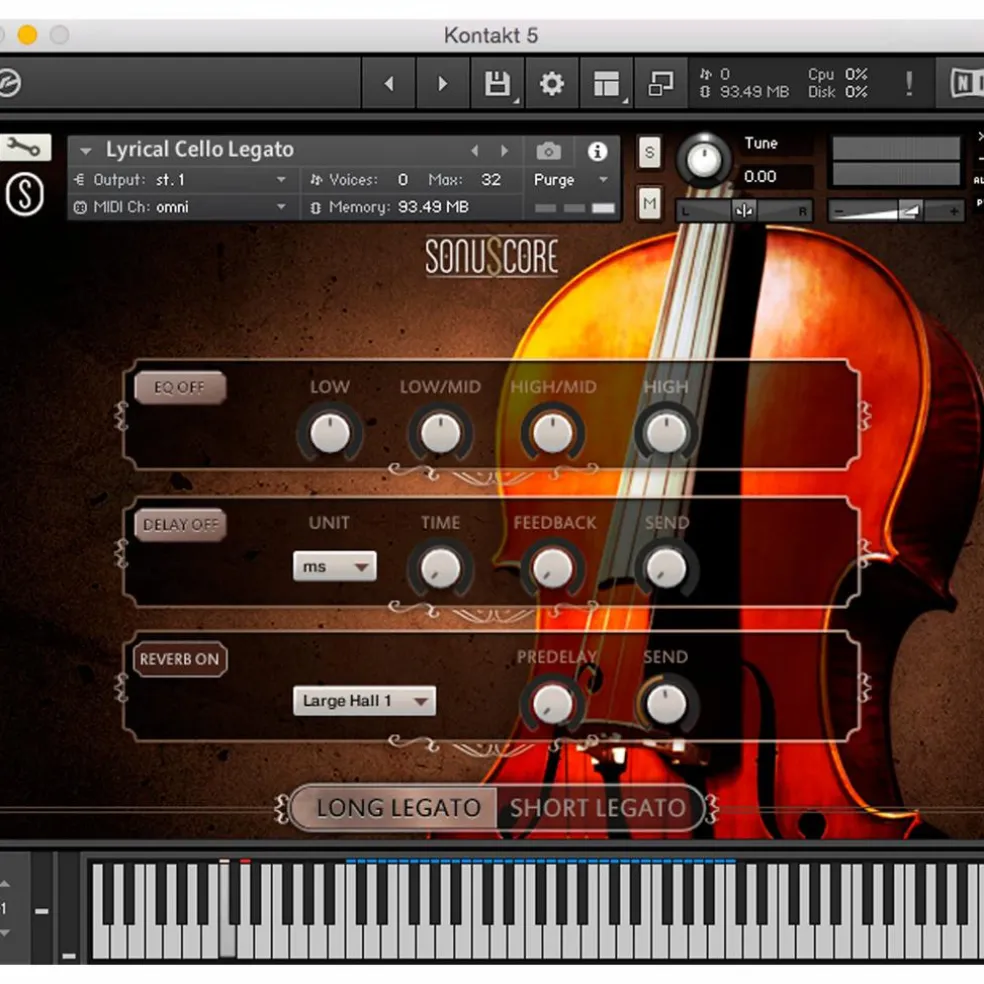Screen dimensions: 984x984
Task: Click the NI logo in the toolbar
Action: (x=966, y=83)
